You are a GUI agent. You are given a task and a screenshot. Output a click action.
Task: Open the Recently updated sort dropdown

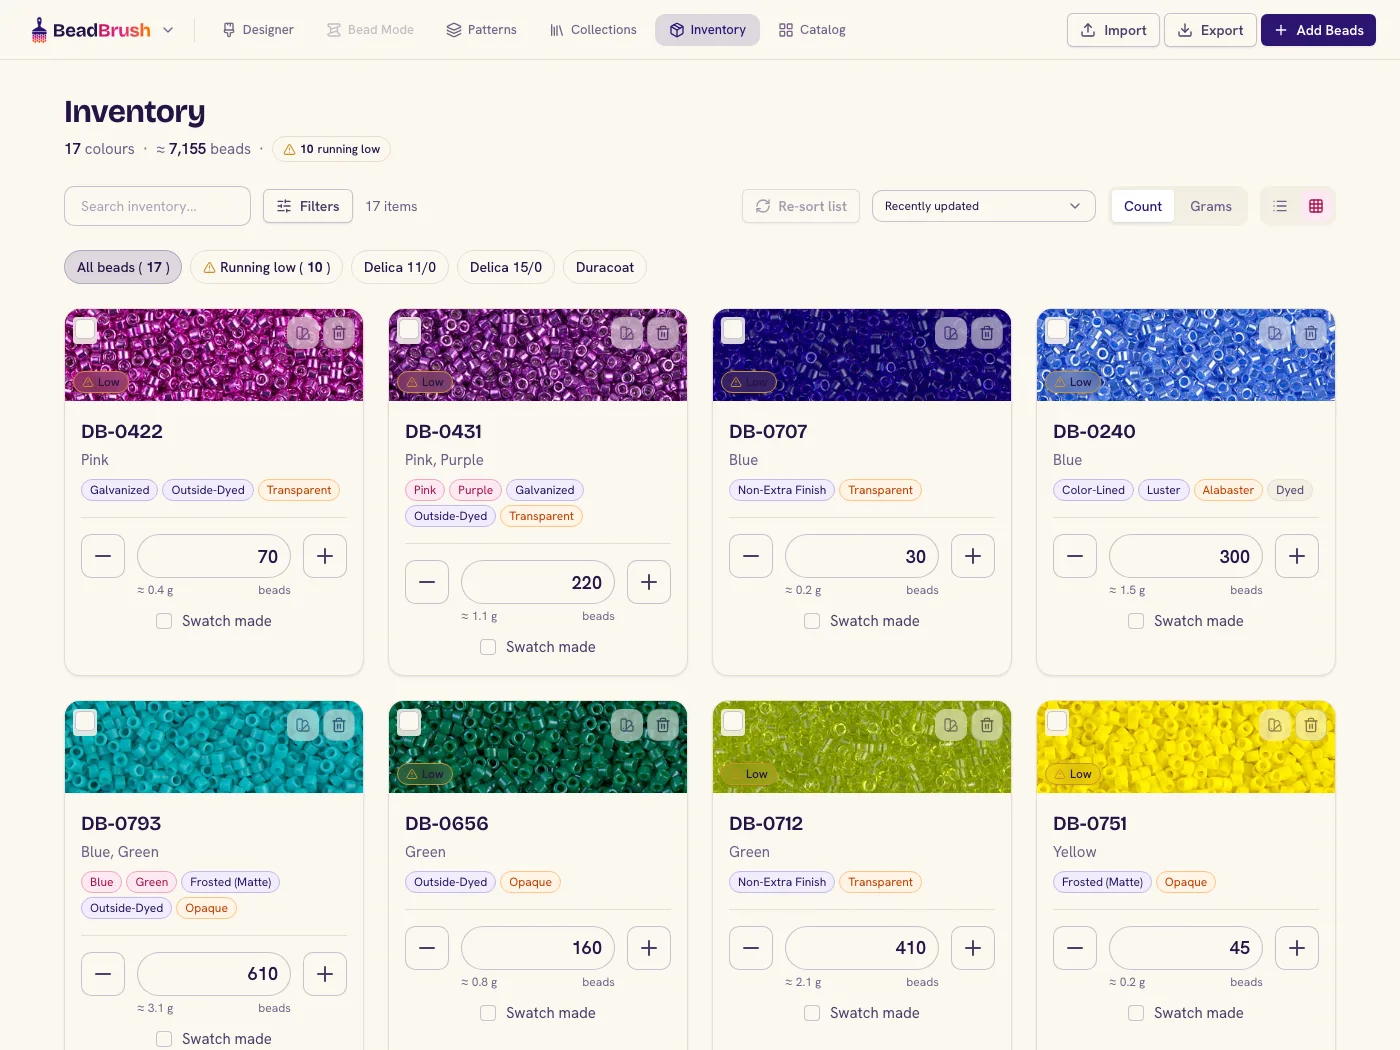tap(984, 206)
